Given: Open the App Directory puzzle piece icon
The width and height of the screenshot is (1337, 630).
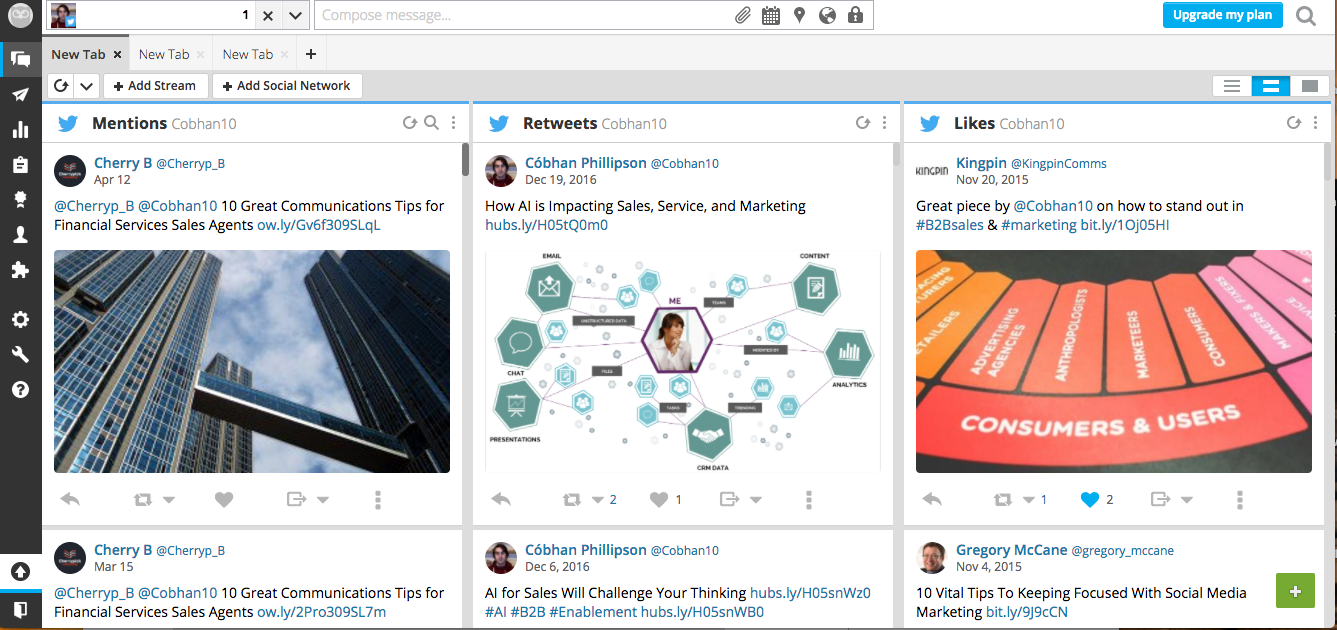Looking at the screenshot, I should (x=20, y=269).
